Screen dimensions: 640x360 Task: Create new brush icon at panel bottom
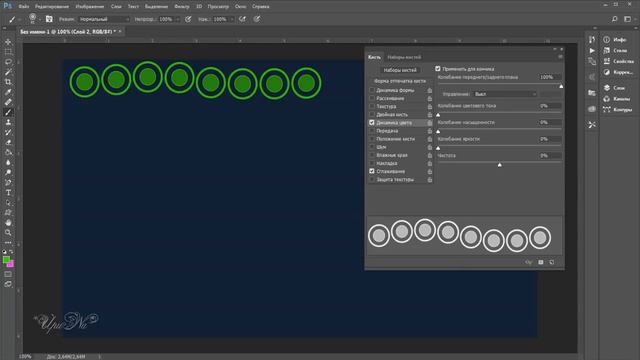pos(552,262)
